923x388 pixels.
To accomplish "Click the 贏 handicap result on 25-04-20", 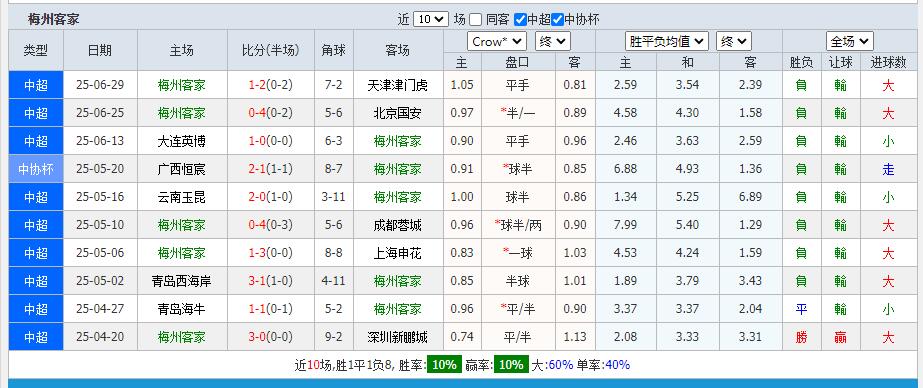I will 841,337.
